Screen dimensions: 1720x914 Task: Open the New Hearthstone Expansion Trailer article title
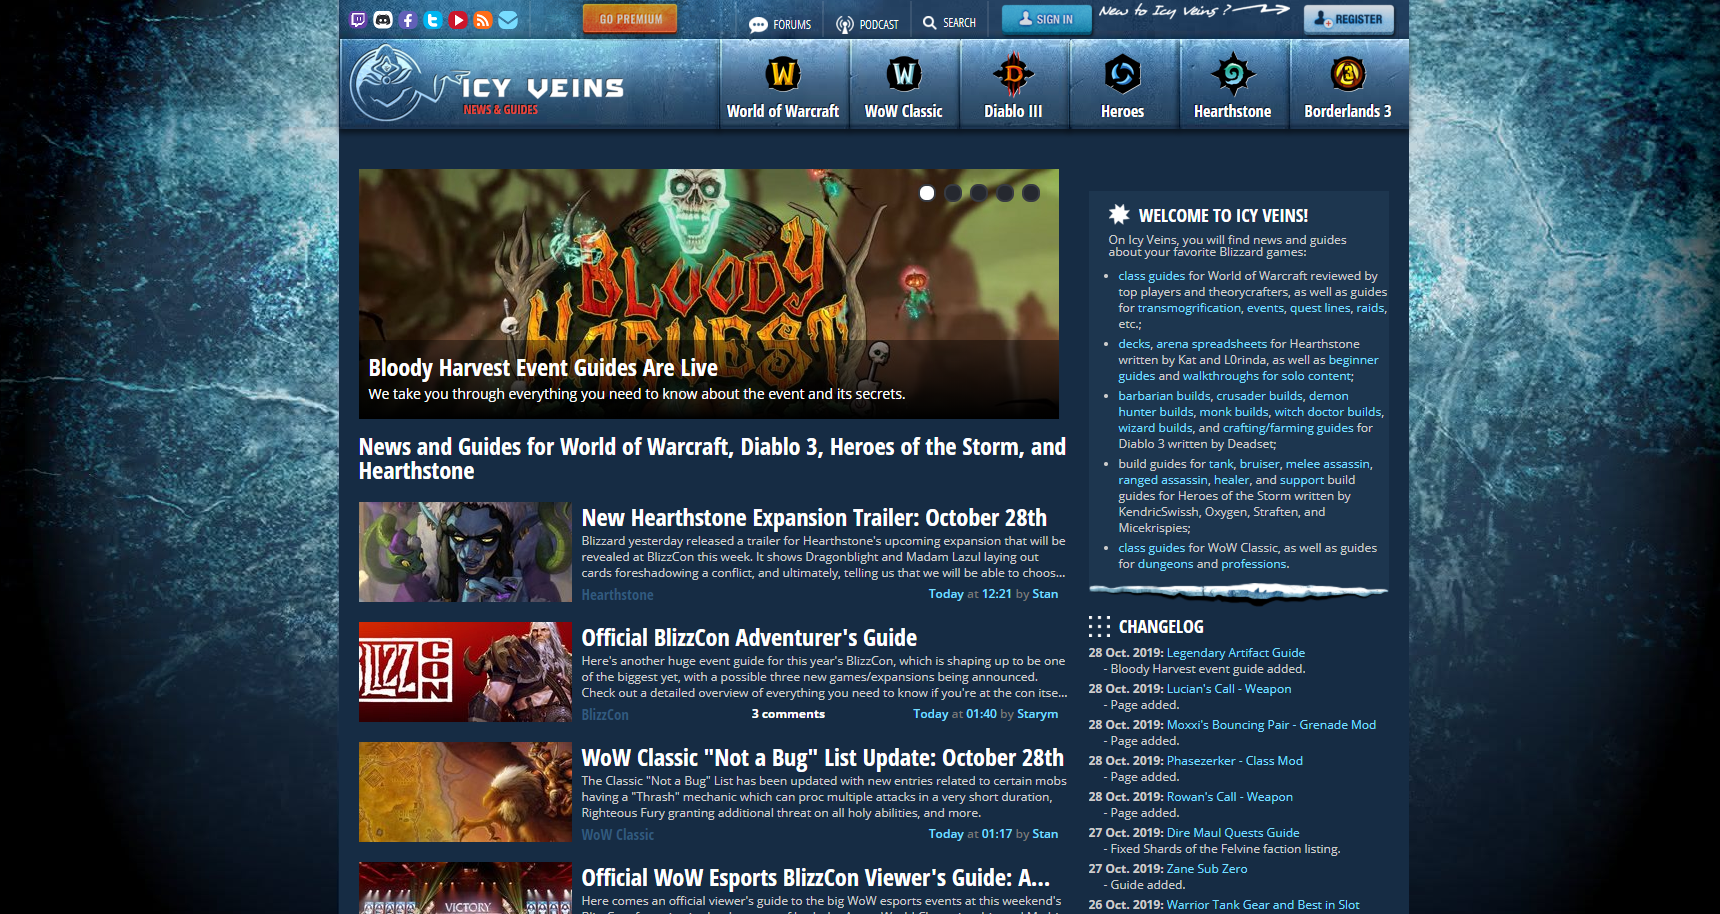point(814,518)
